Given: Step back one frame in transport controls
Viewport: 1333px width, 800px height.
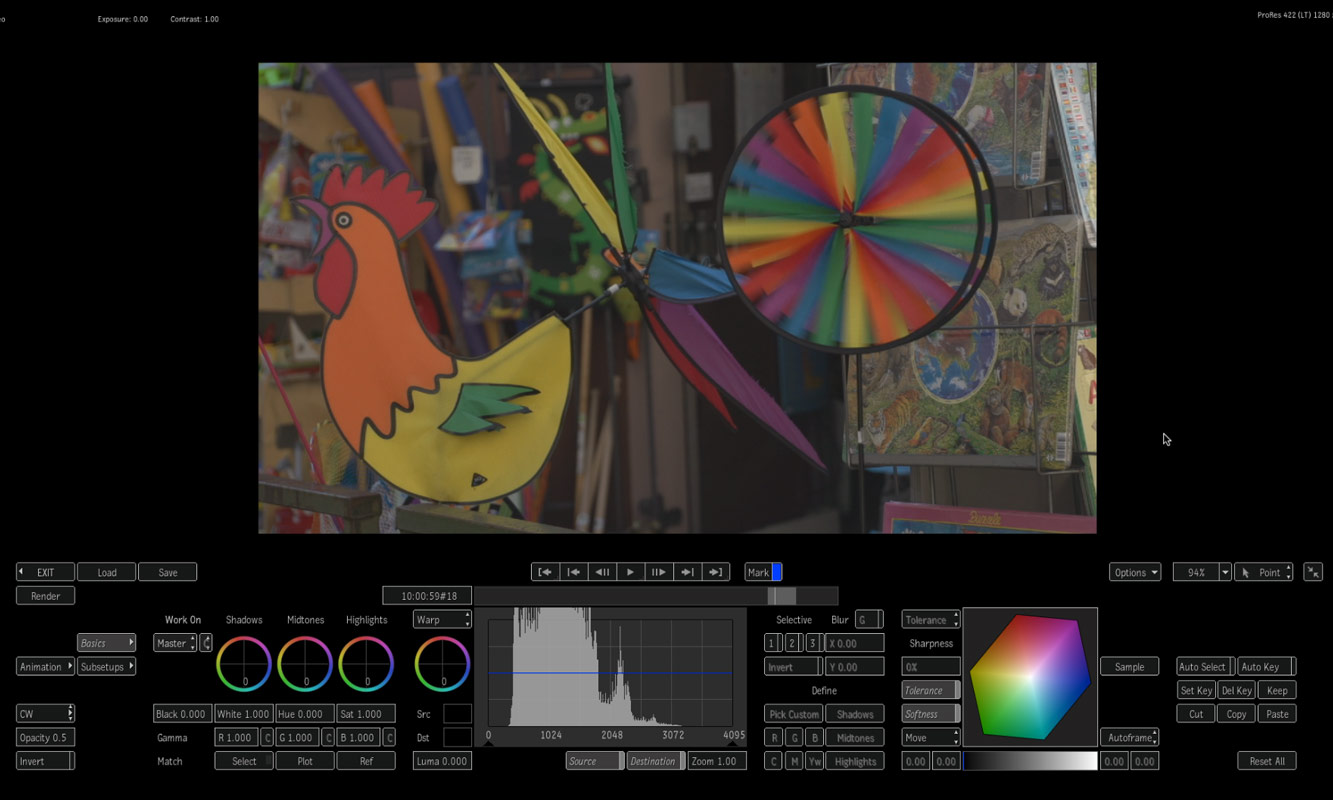Looking at the screenshot, I should coord(602,572).
